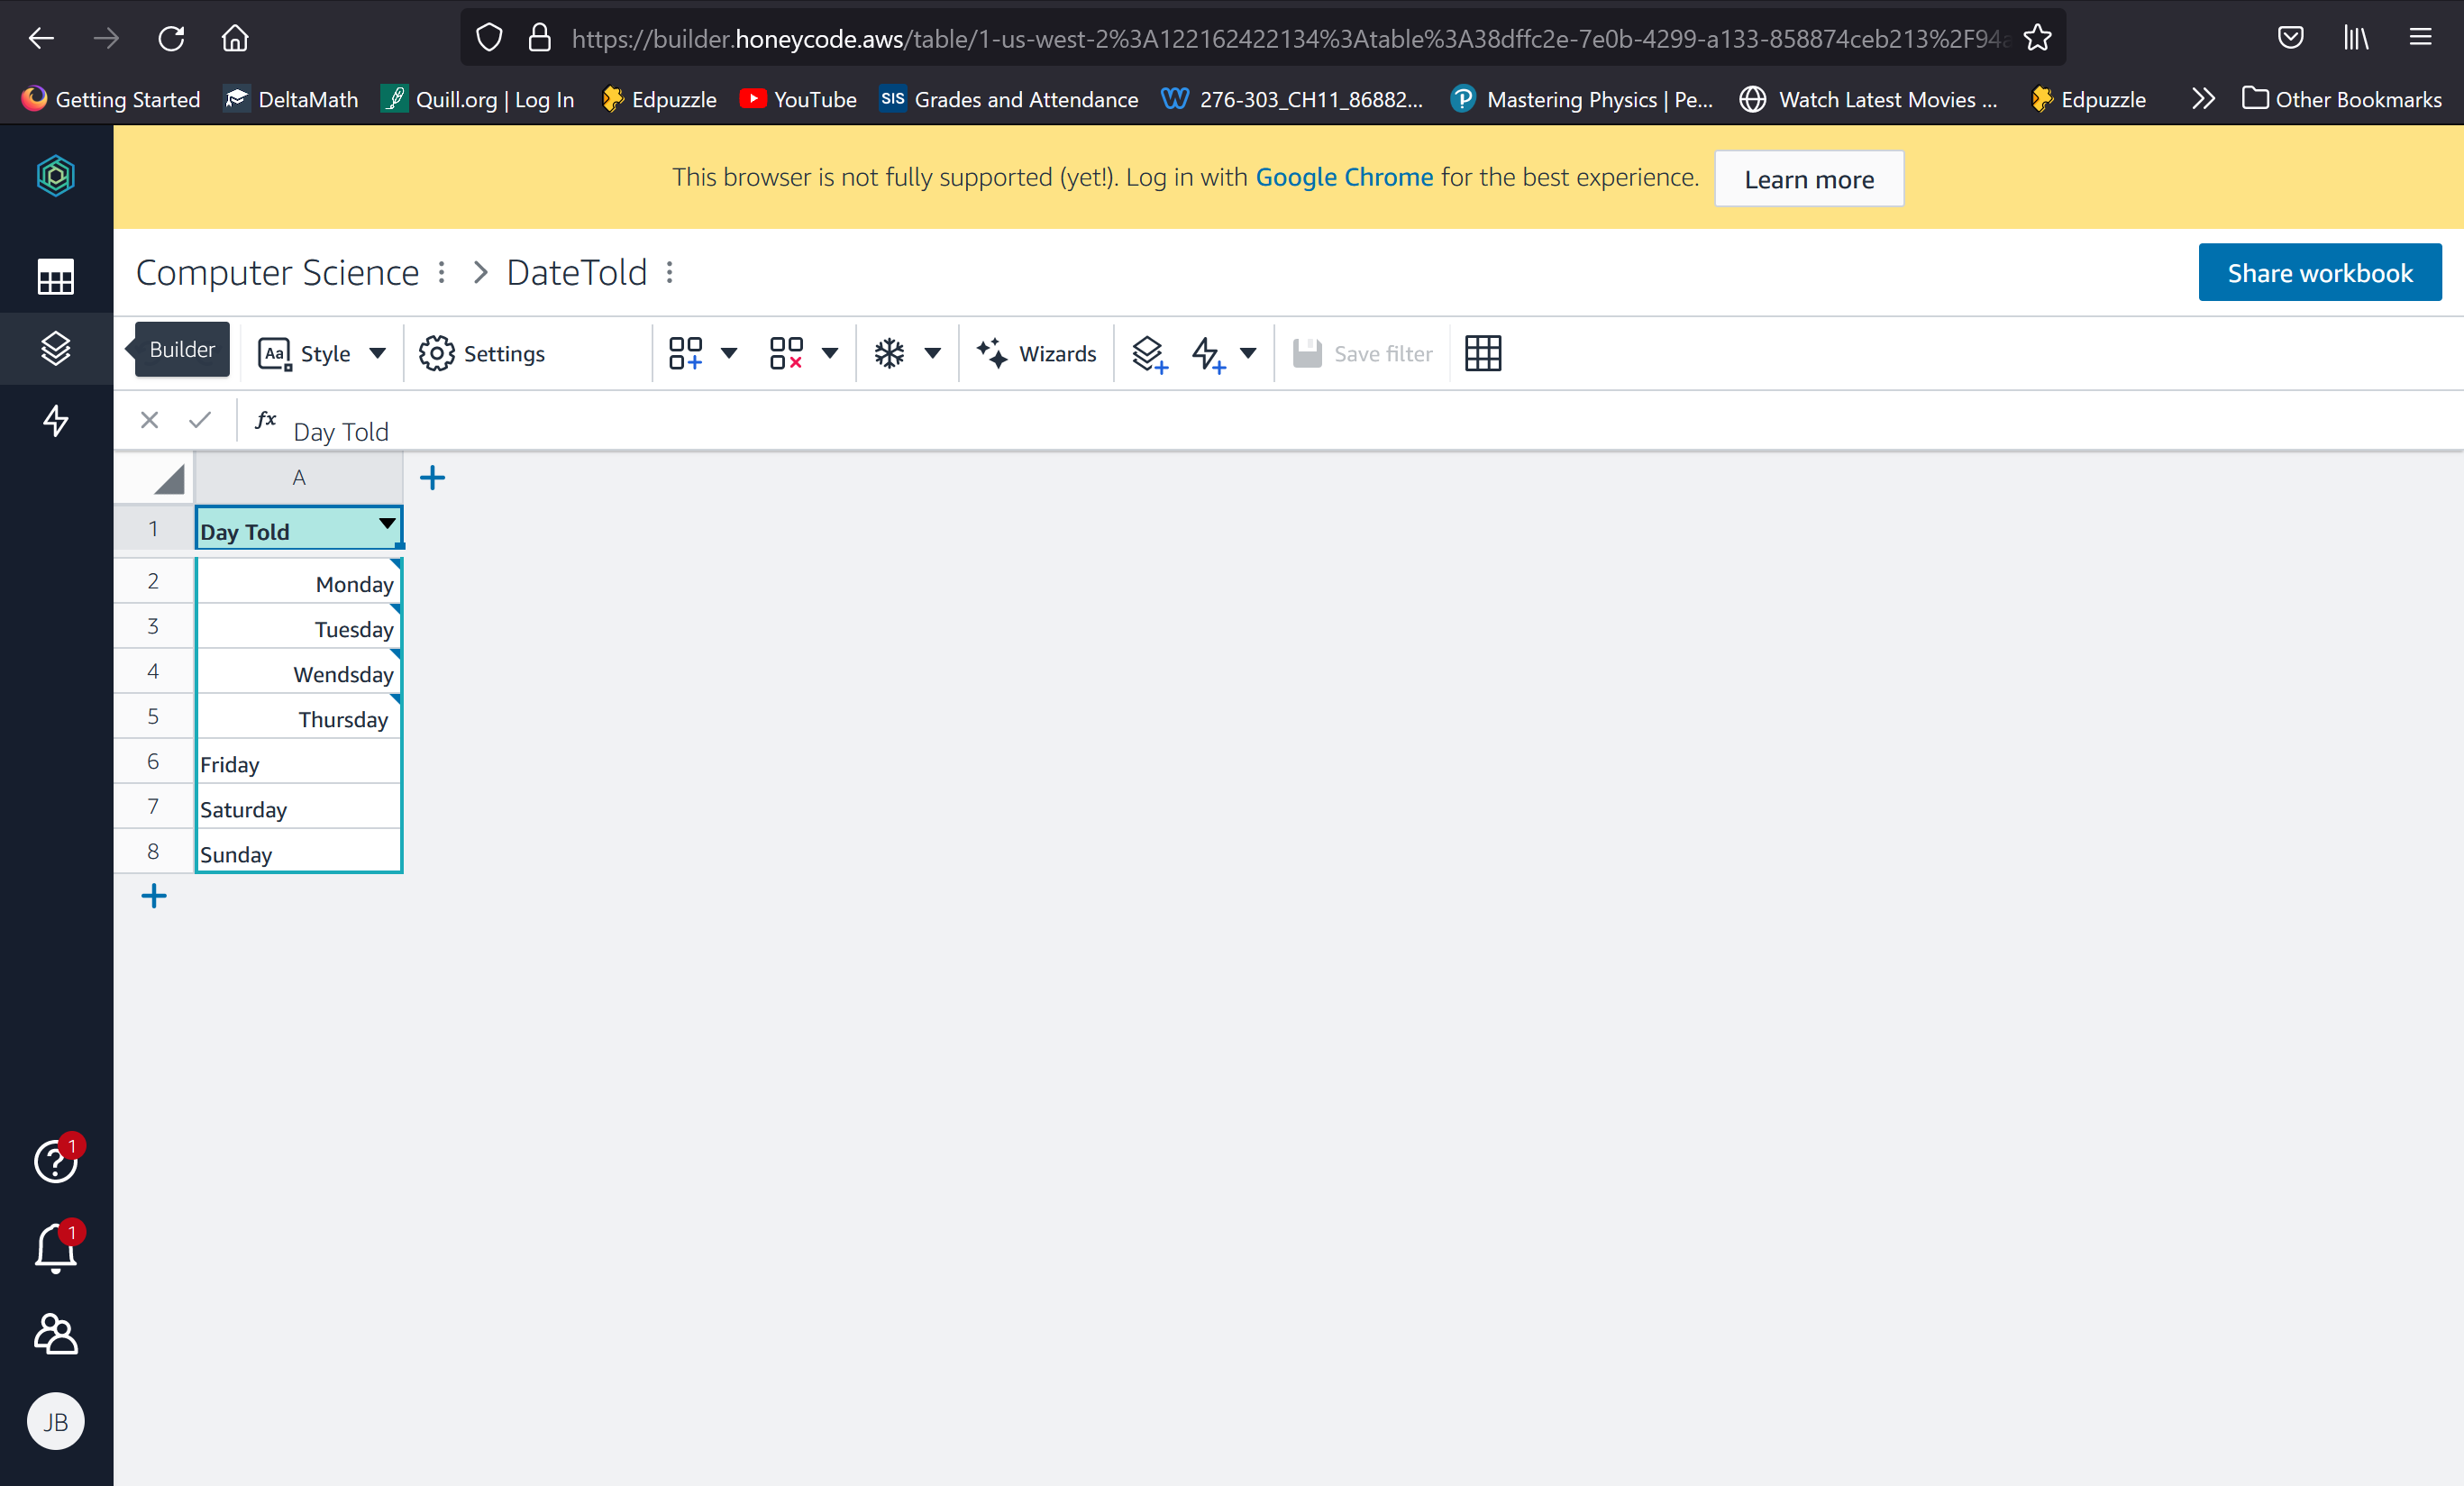Click the add-rows grid icon in the toolbar

click(x=687, y=353)
